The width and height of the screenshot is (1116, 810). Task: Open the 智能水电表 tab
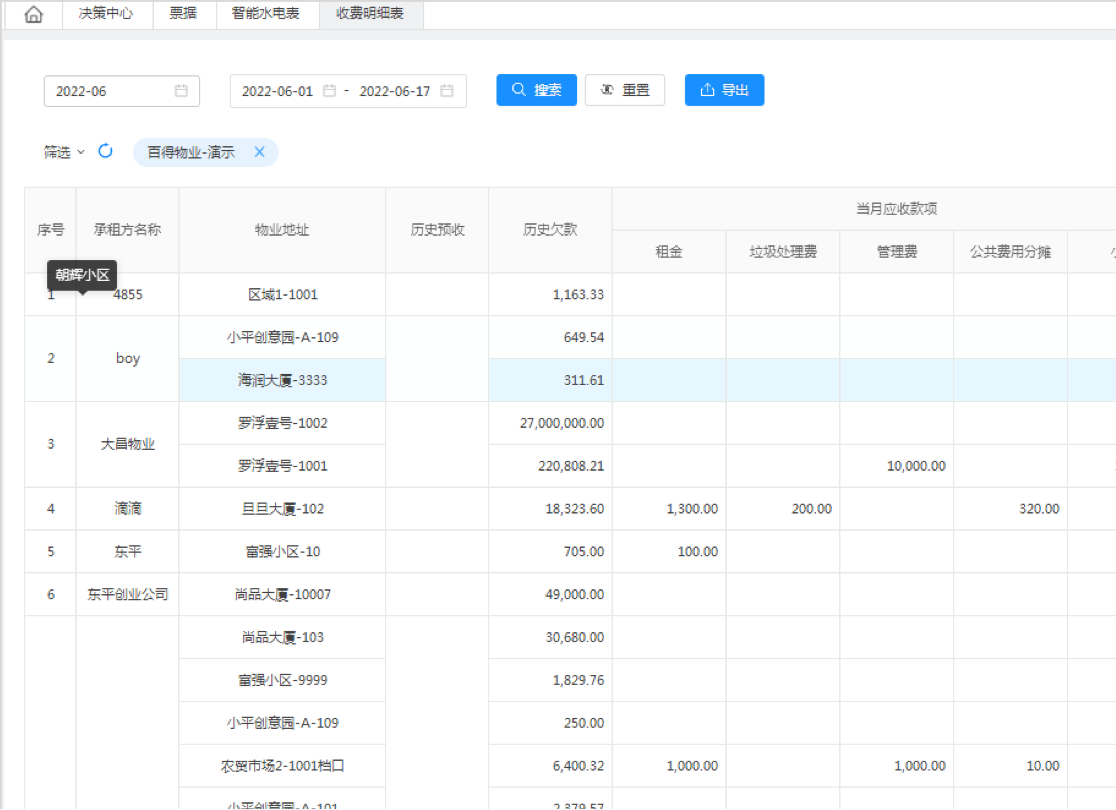pos(265,14)
